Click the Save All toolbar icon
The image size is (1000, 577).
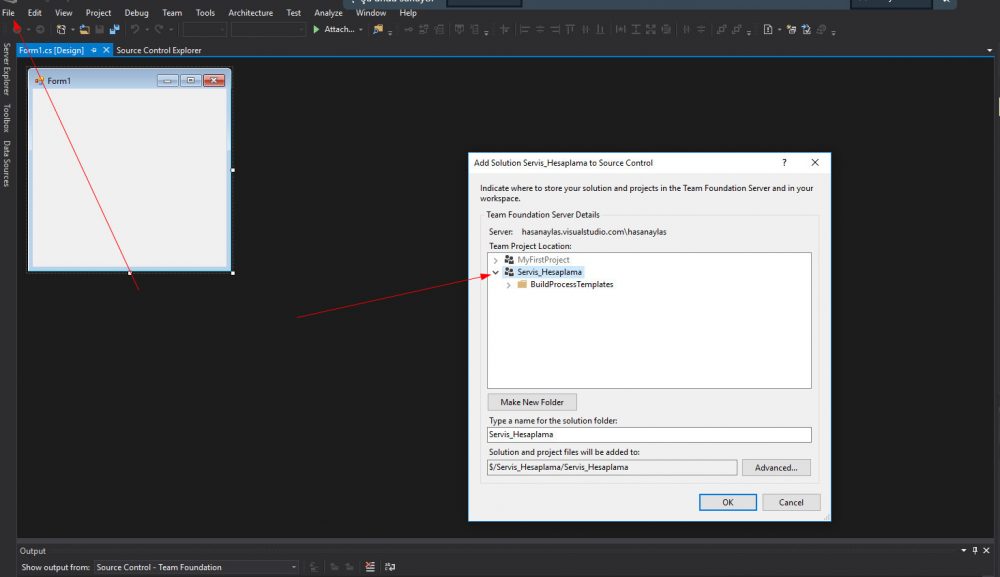tap(114, 29)
